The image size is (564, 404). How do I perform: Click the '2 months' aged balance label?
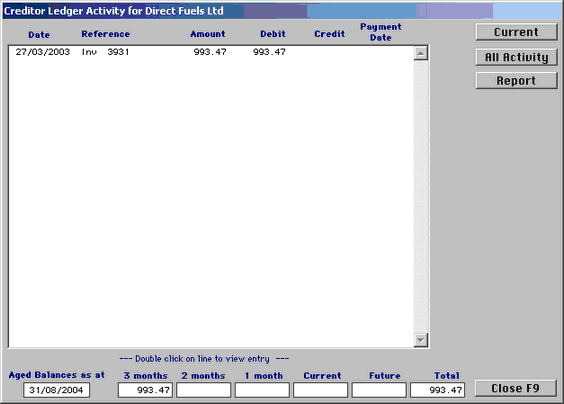pyautogui.click(x=203, y=376)
